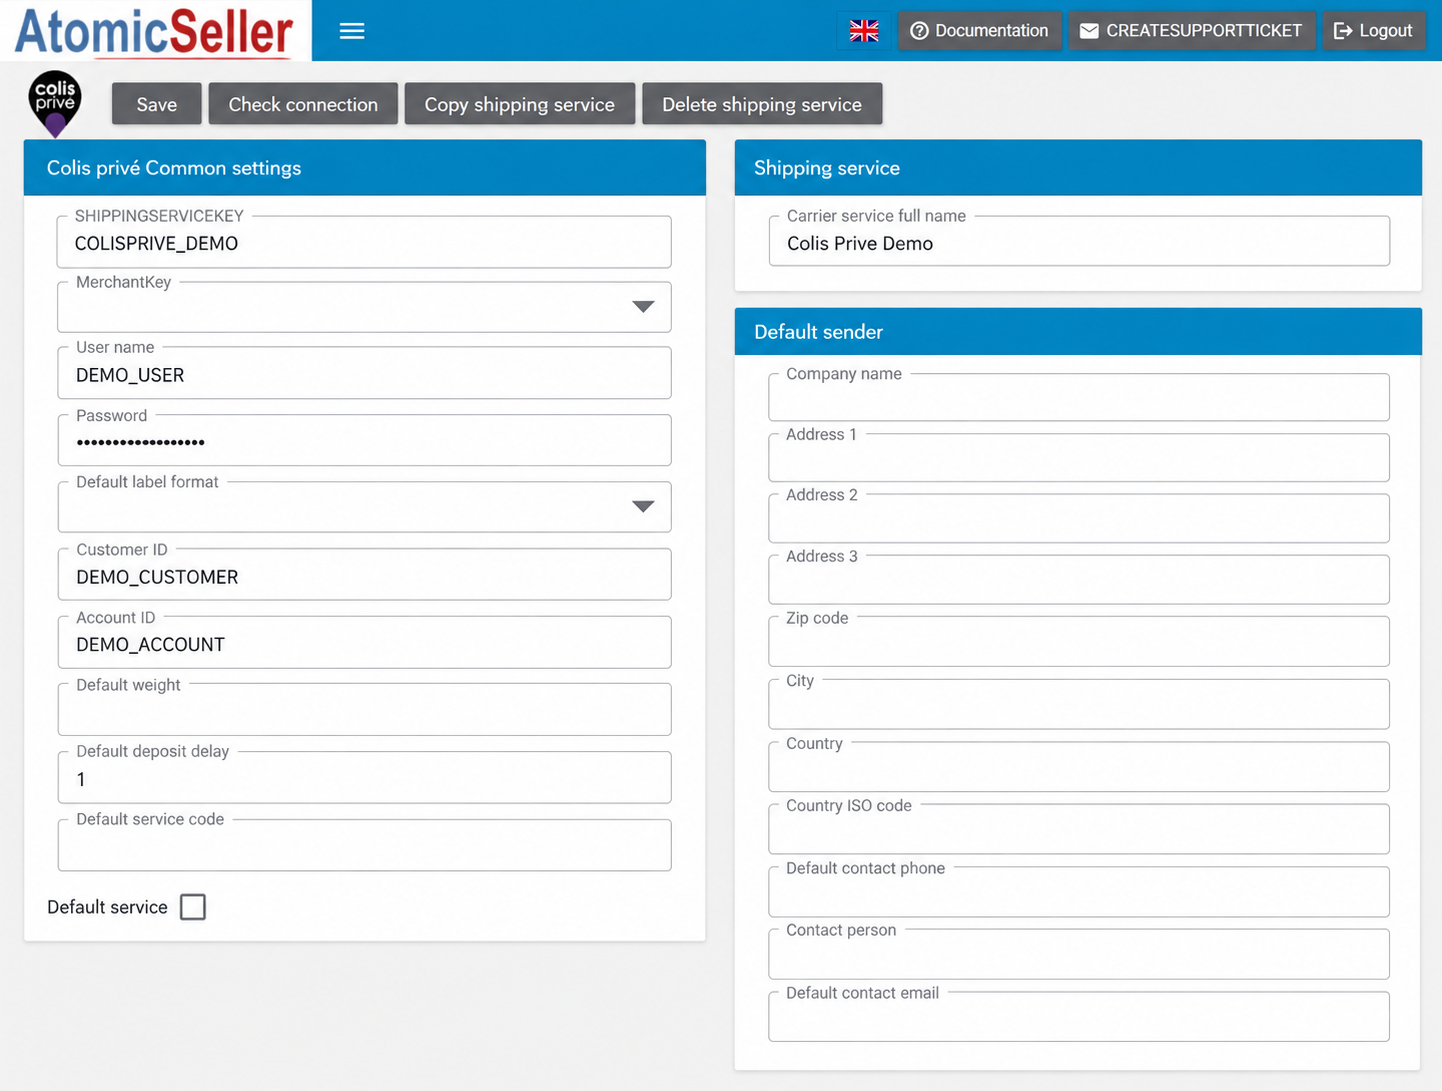This screenshot has width=1442, height=1091.
Task: Focus the Address 3 field
Action: (x=1079, y=580)
